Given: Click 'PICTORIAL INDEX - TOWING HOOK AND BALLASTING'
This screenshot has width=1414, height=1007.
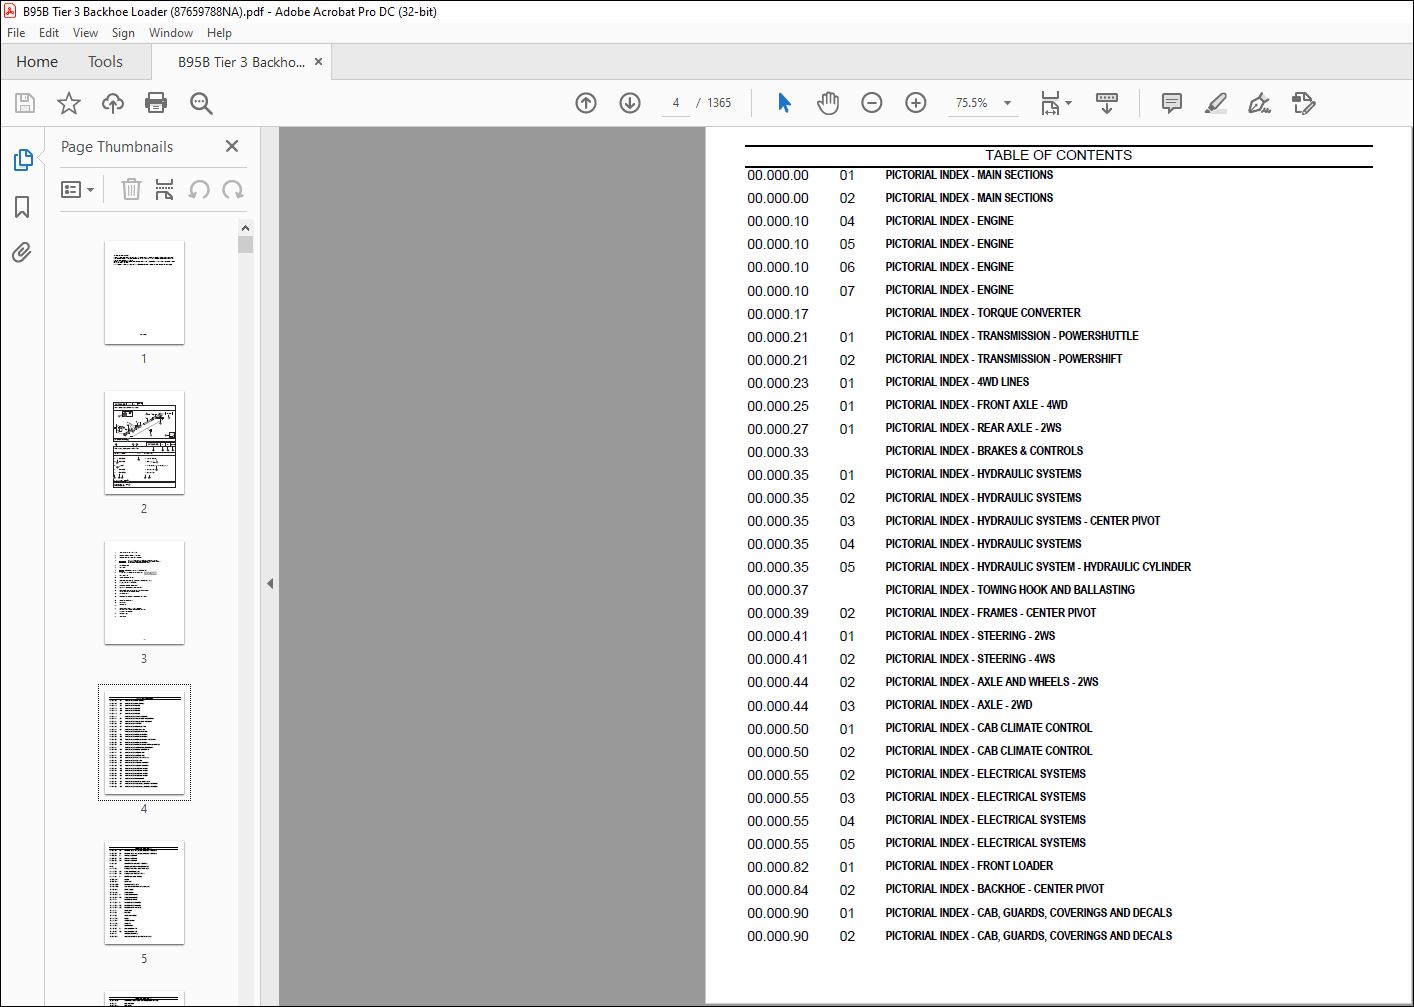Looking at the screenshot, I should 1010,590.
